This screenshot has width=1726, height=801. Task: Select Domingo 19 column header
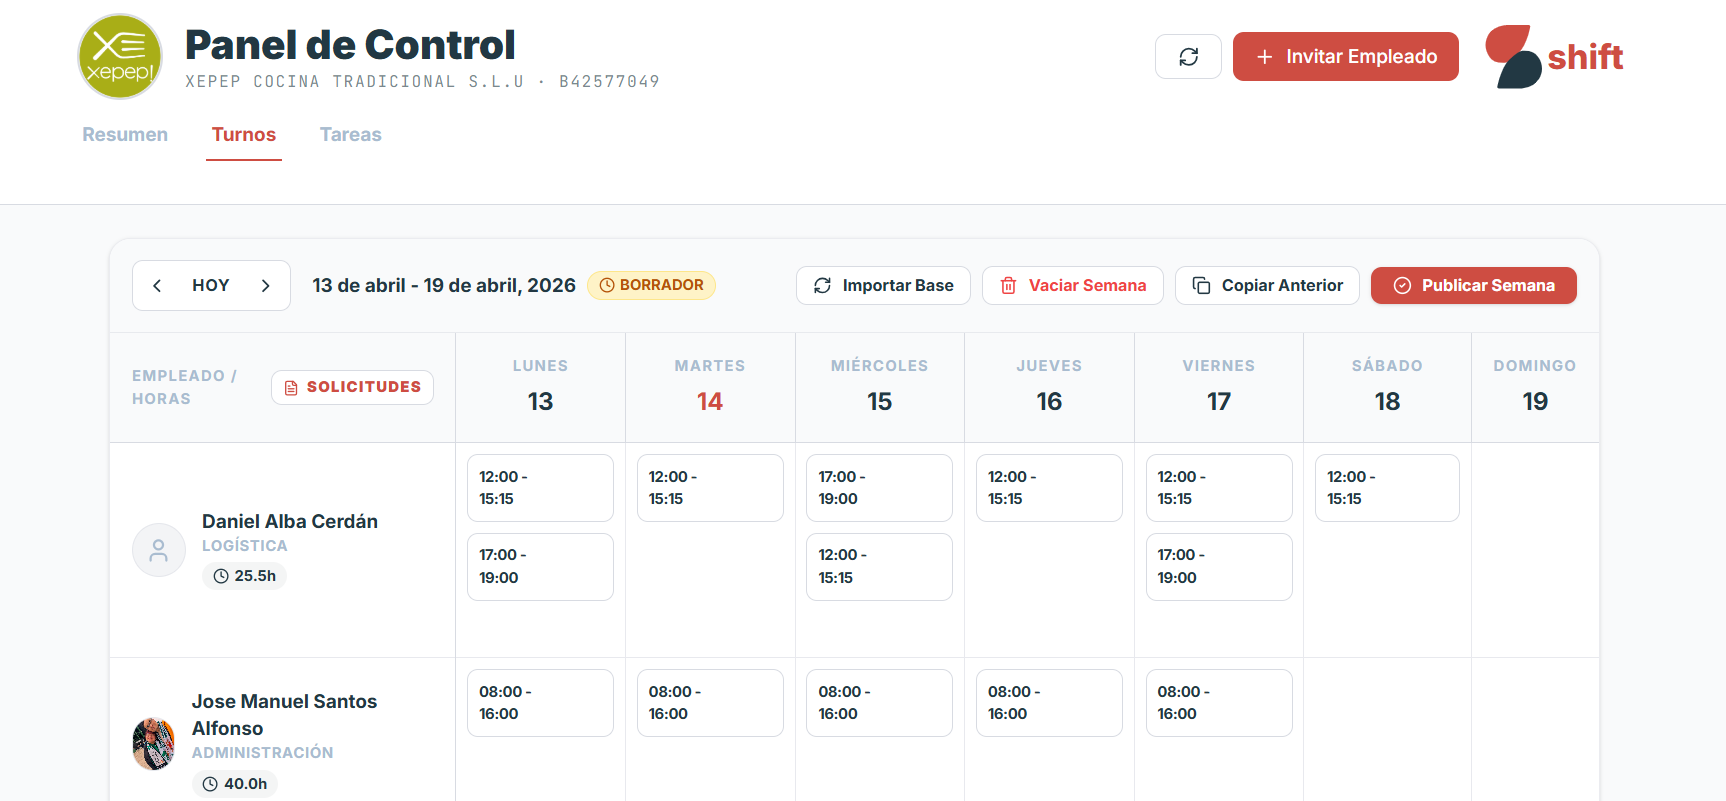click(x=1535, y=387)
